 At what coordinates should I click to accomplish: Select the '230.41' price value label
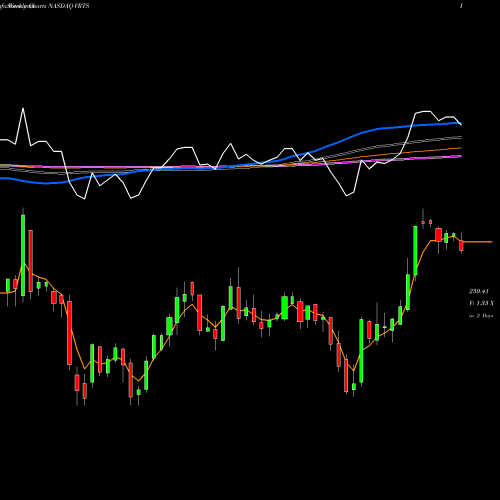pos(479,291)
